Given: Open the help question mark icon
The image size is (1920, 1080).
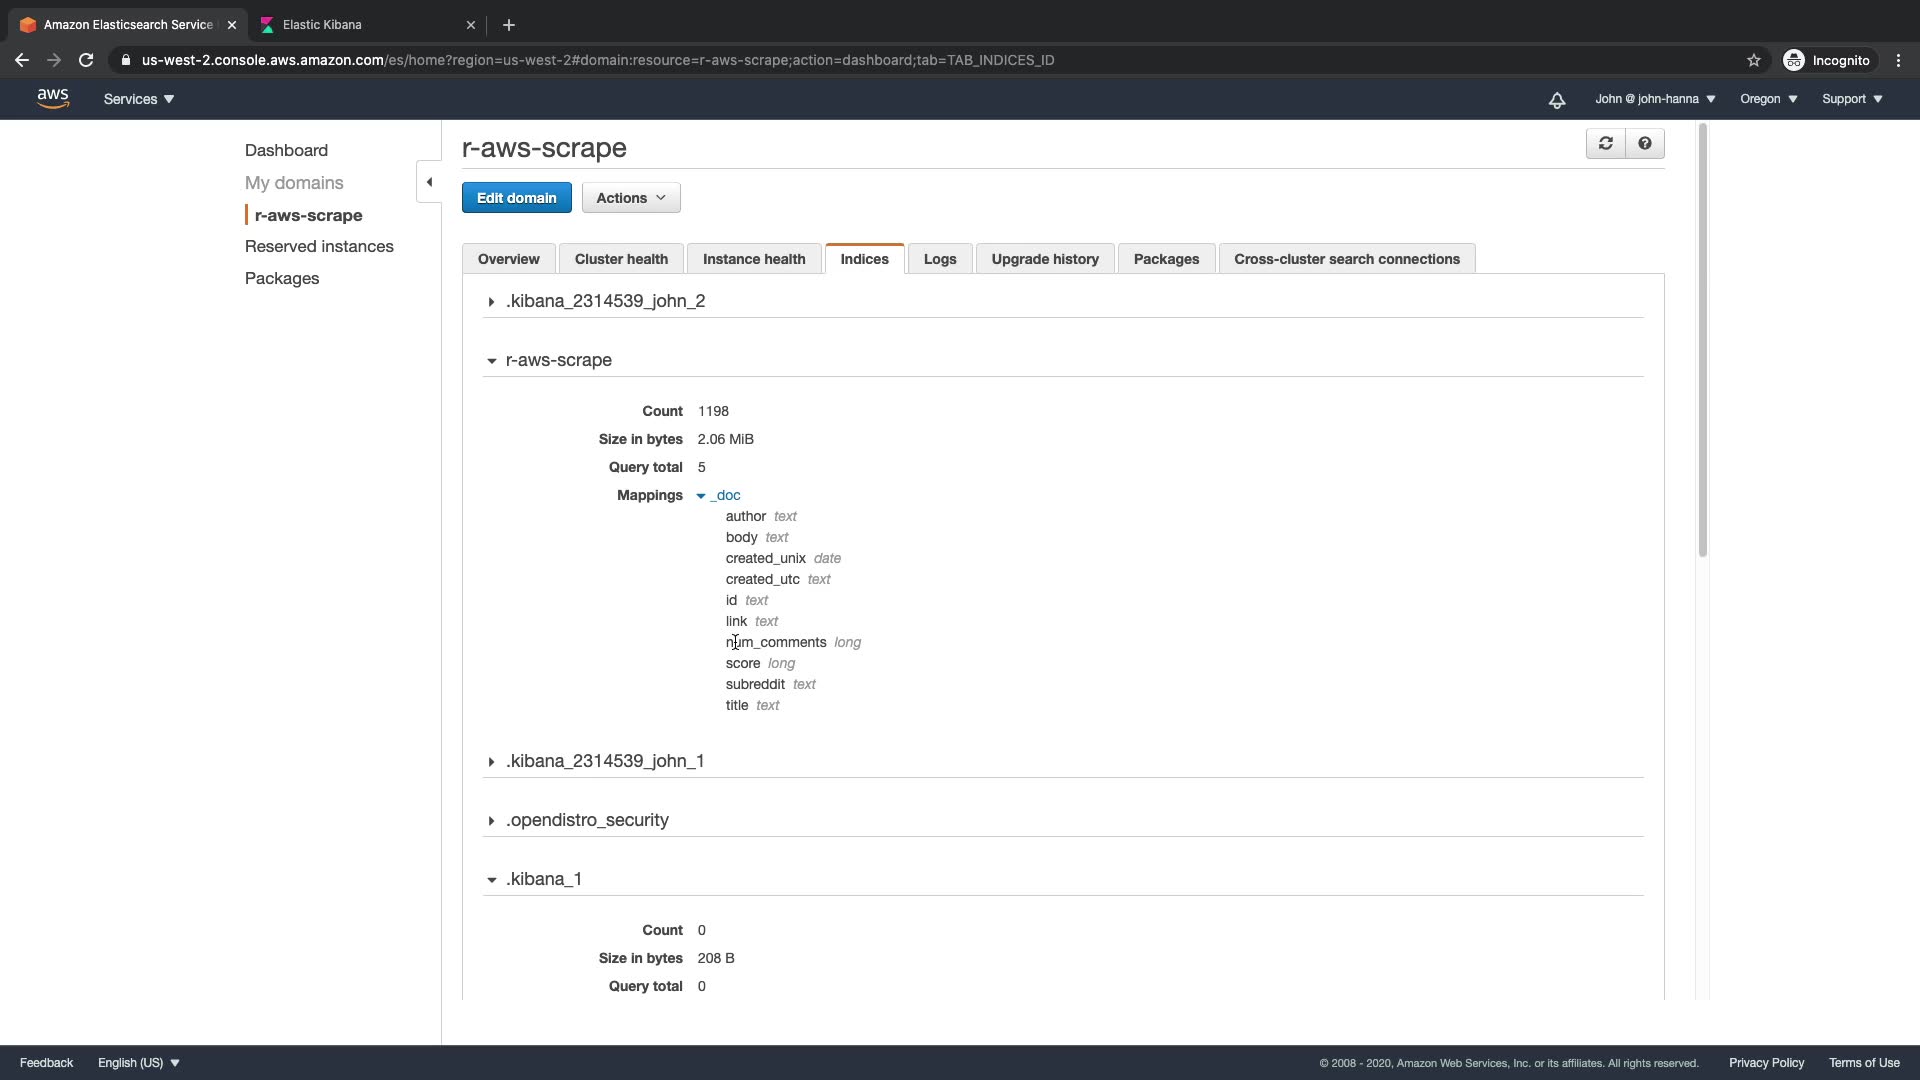Looking at the screenshot, I should click(1644, 144).
